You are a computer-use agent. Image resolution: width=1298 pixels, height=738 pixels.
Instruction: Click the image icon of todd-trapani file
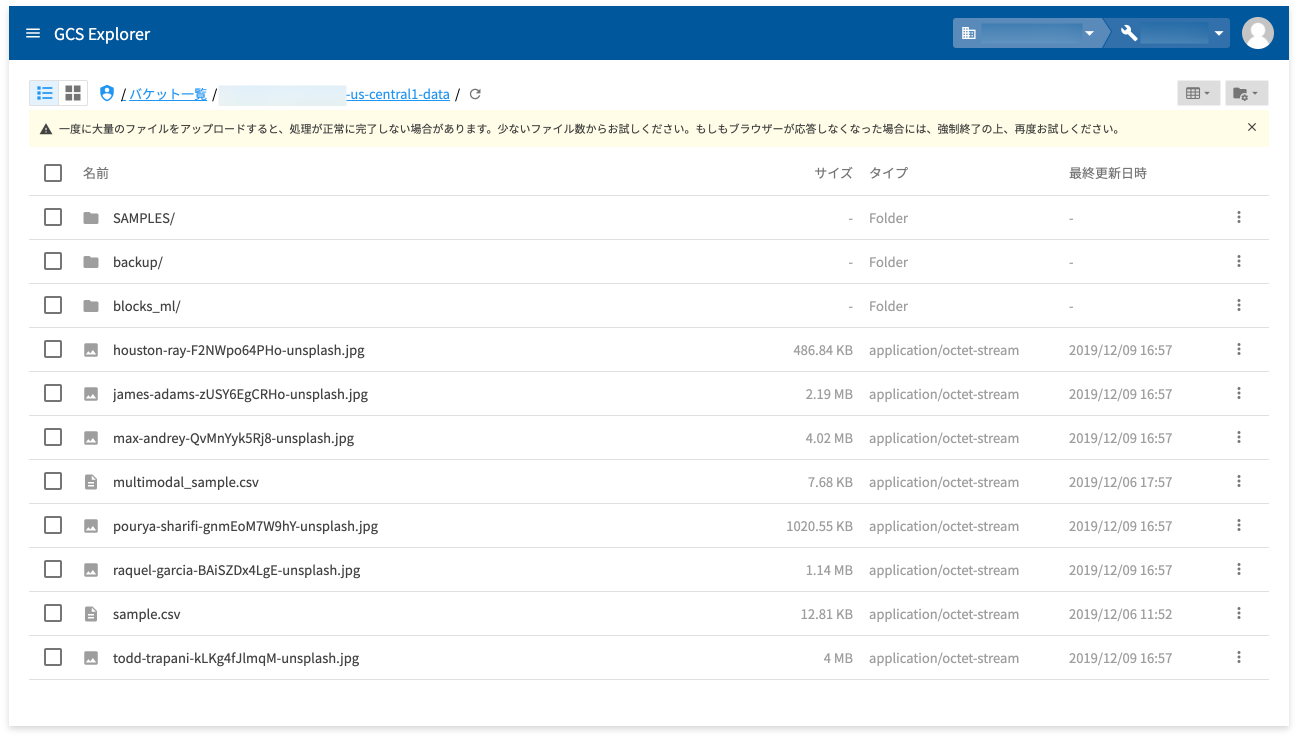[91, 658]
